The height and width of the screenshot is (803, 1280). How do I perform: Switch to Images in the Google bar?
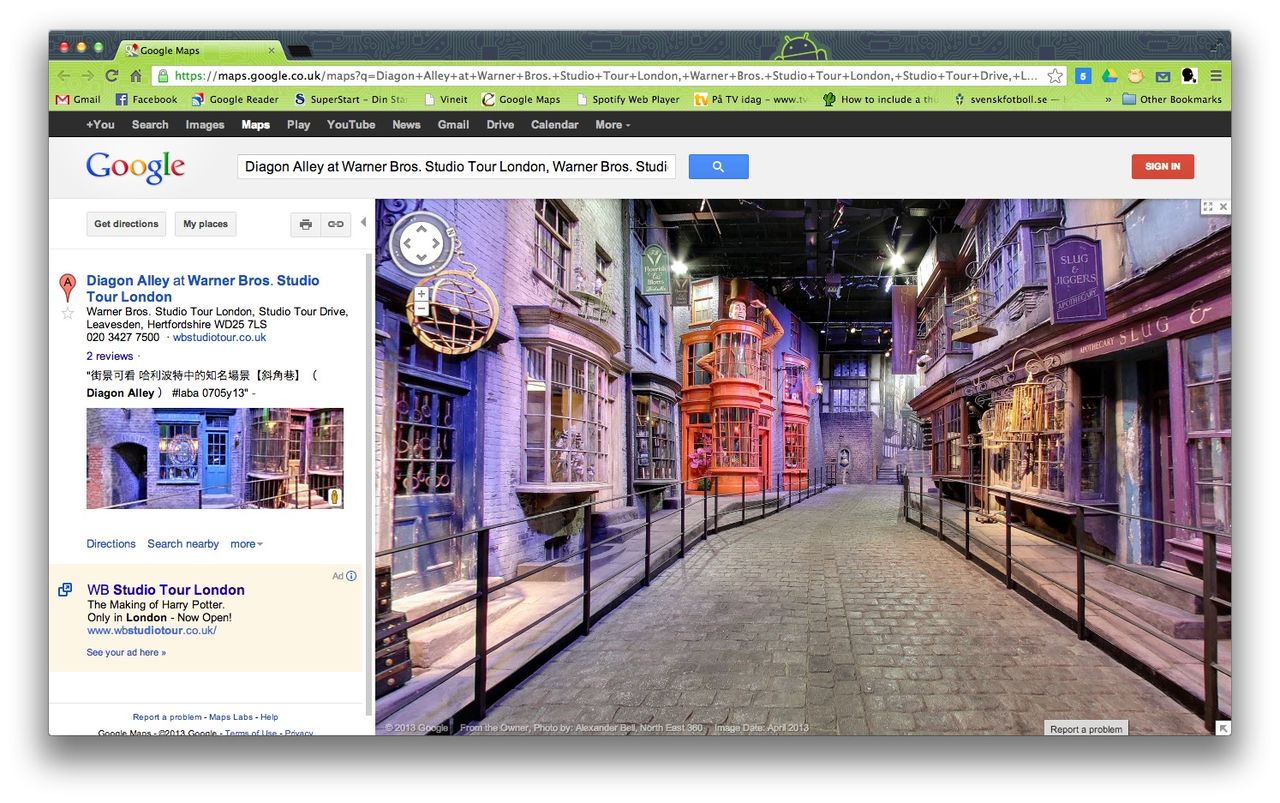(204, 125)
